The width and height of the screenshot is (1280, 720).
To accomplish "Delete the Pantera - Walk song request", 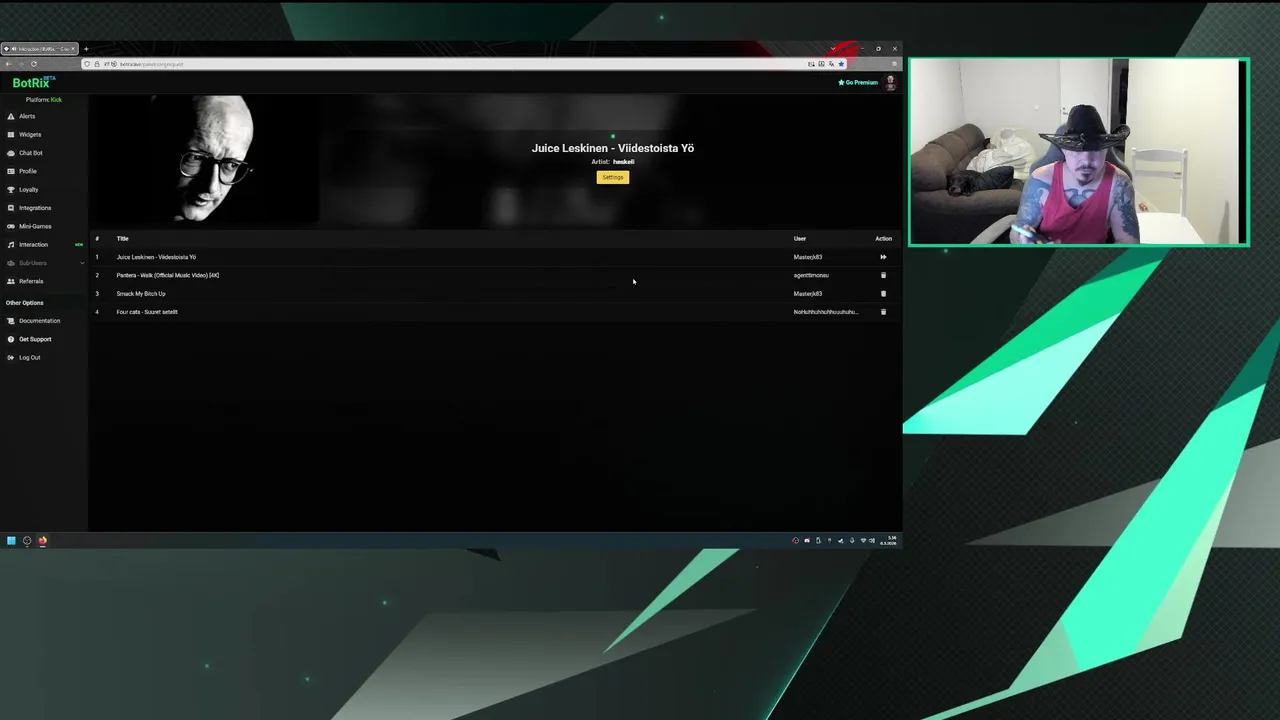I will point(883,275).
